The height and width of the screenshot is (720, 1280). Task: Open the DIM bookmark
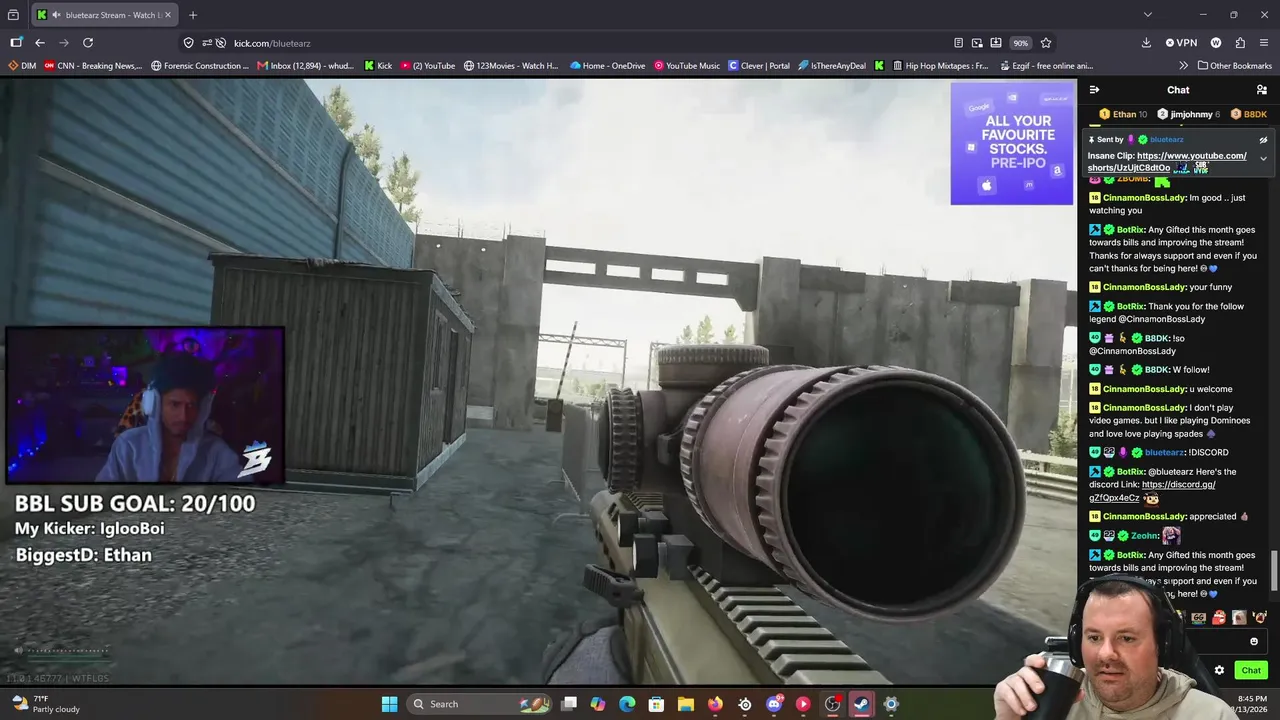22,66
